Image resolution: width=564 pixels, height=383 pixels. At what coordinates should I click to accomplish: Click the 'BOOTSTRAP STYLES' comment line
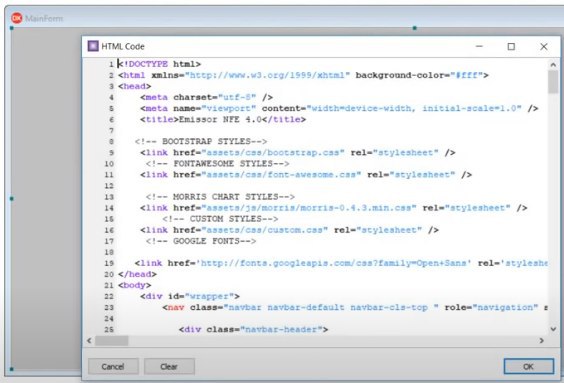point(201,141)
